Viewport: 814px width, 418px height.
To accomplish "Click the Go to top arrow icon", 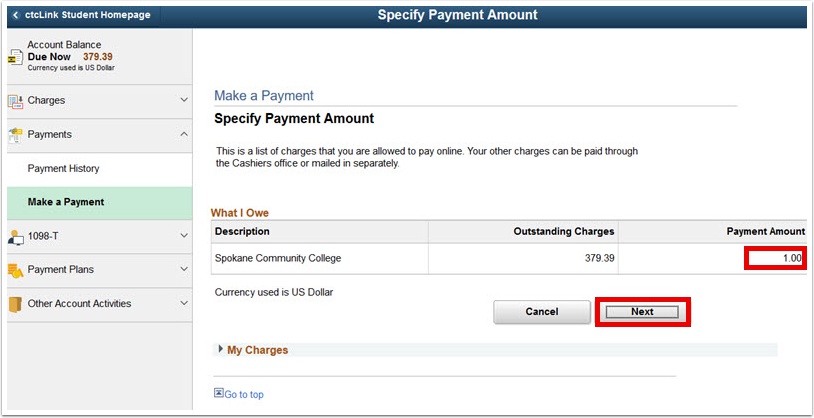I will (x=219, y=394).
